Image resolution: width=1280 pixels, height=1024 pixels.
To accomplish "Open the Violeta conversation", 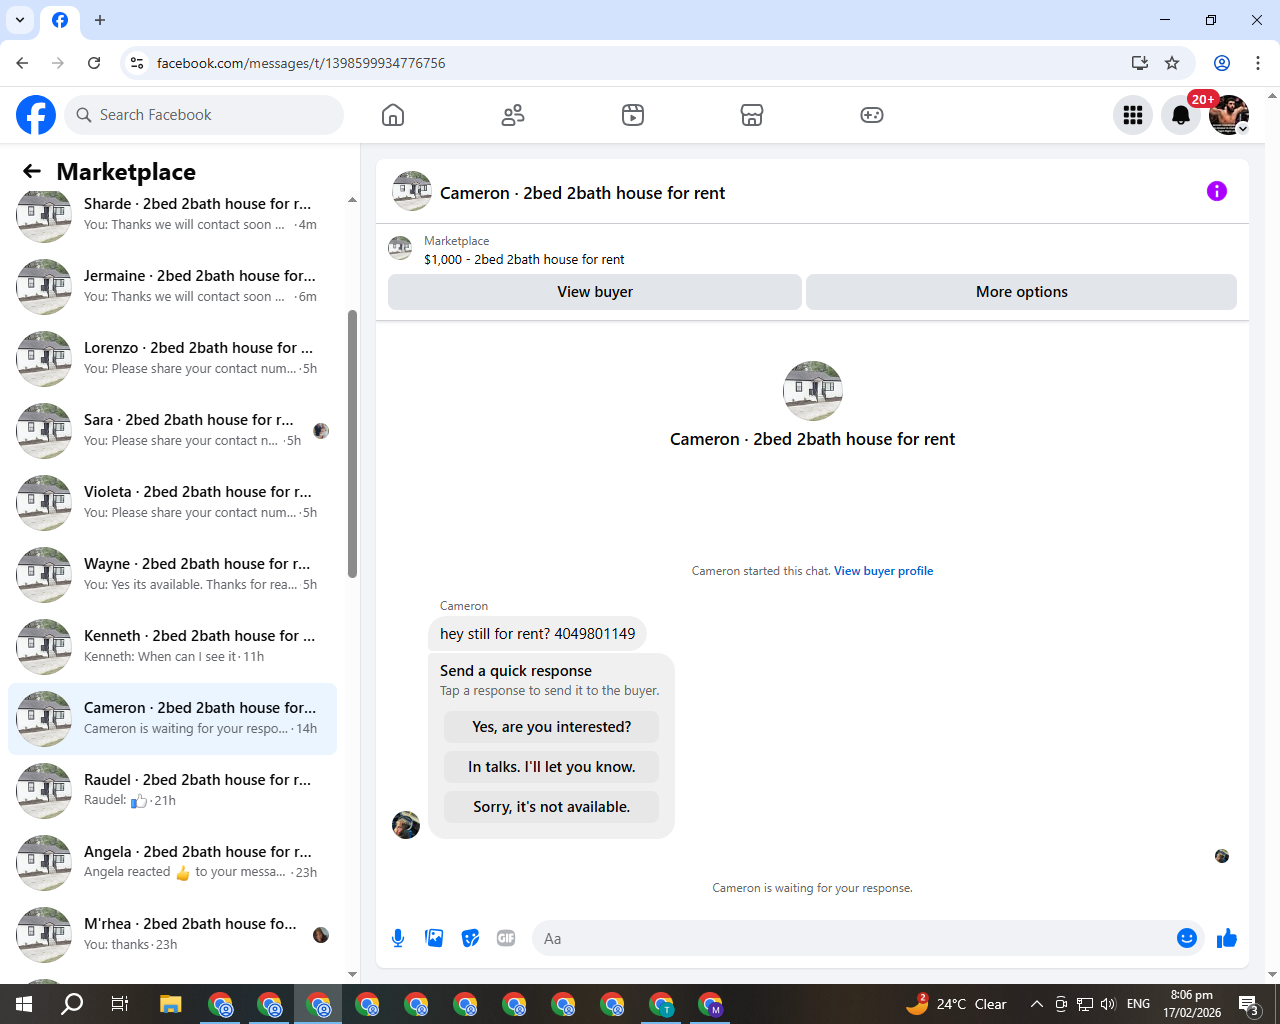I will [172, 502].
